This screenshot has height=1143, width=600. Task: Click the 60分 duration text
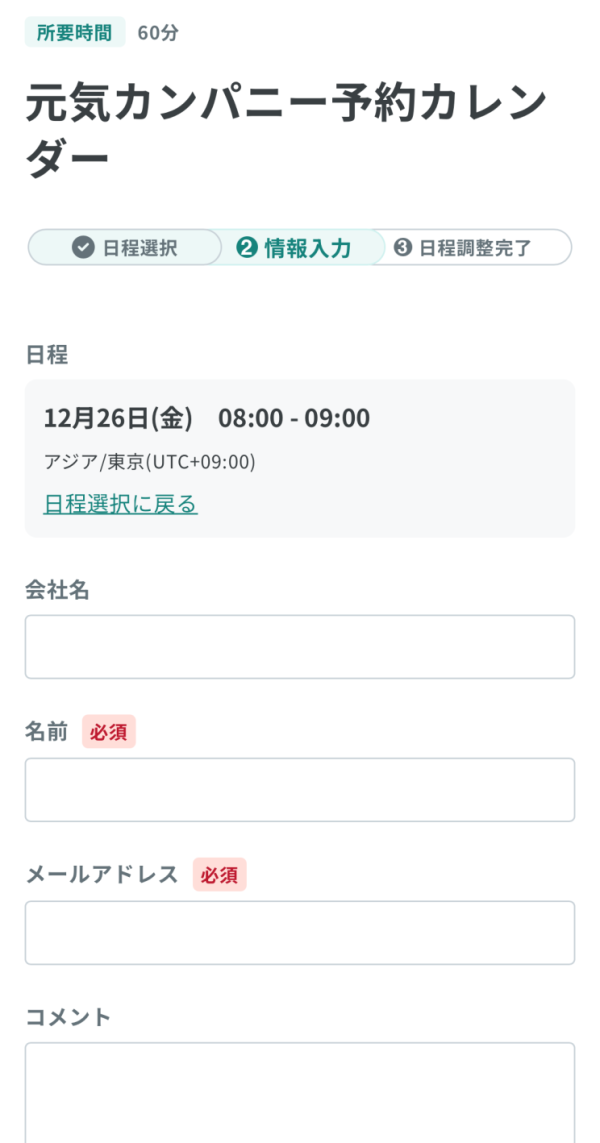tap(158, 32)
